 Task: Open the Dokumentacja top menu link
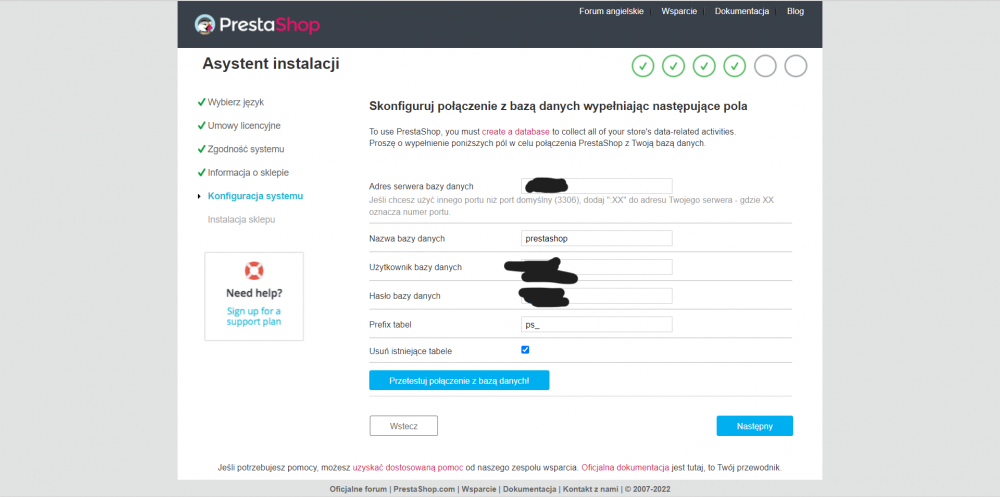742,11
